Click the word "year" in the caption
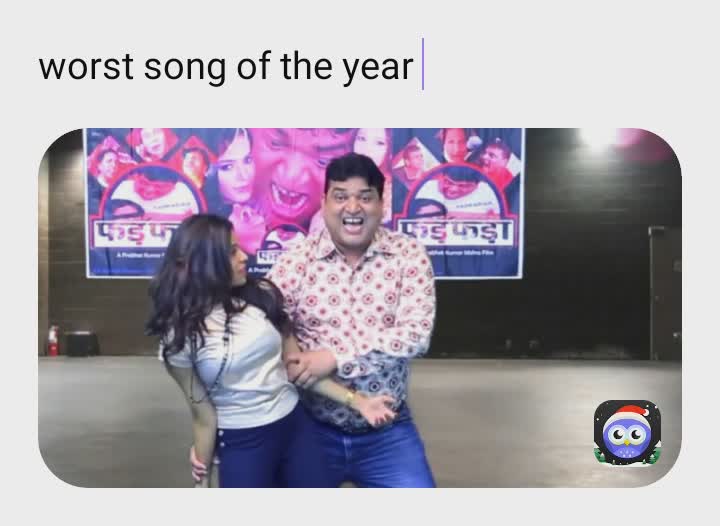 pyautogui.click(x=378, y=68)
